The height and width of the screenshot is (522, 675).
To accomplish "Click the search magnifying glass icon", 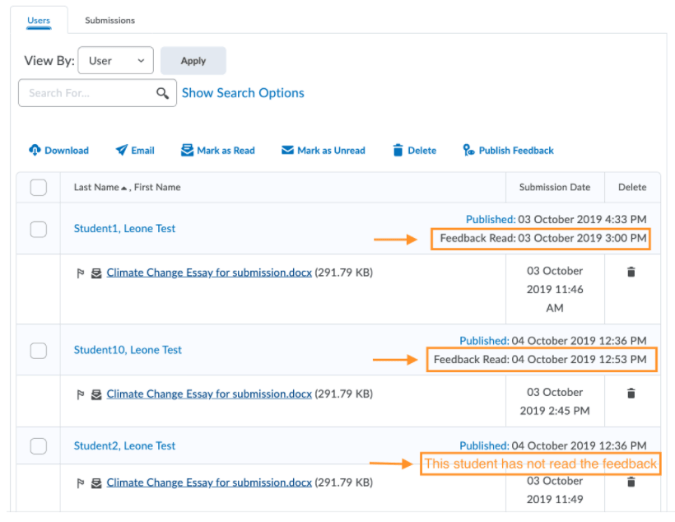I will pyautogui.click(x=163, y=93).
